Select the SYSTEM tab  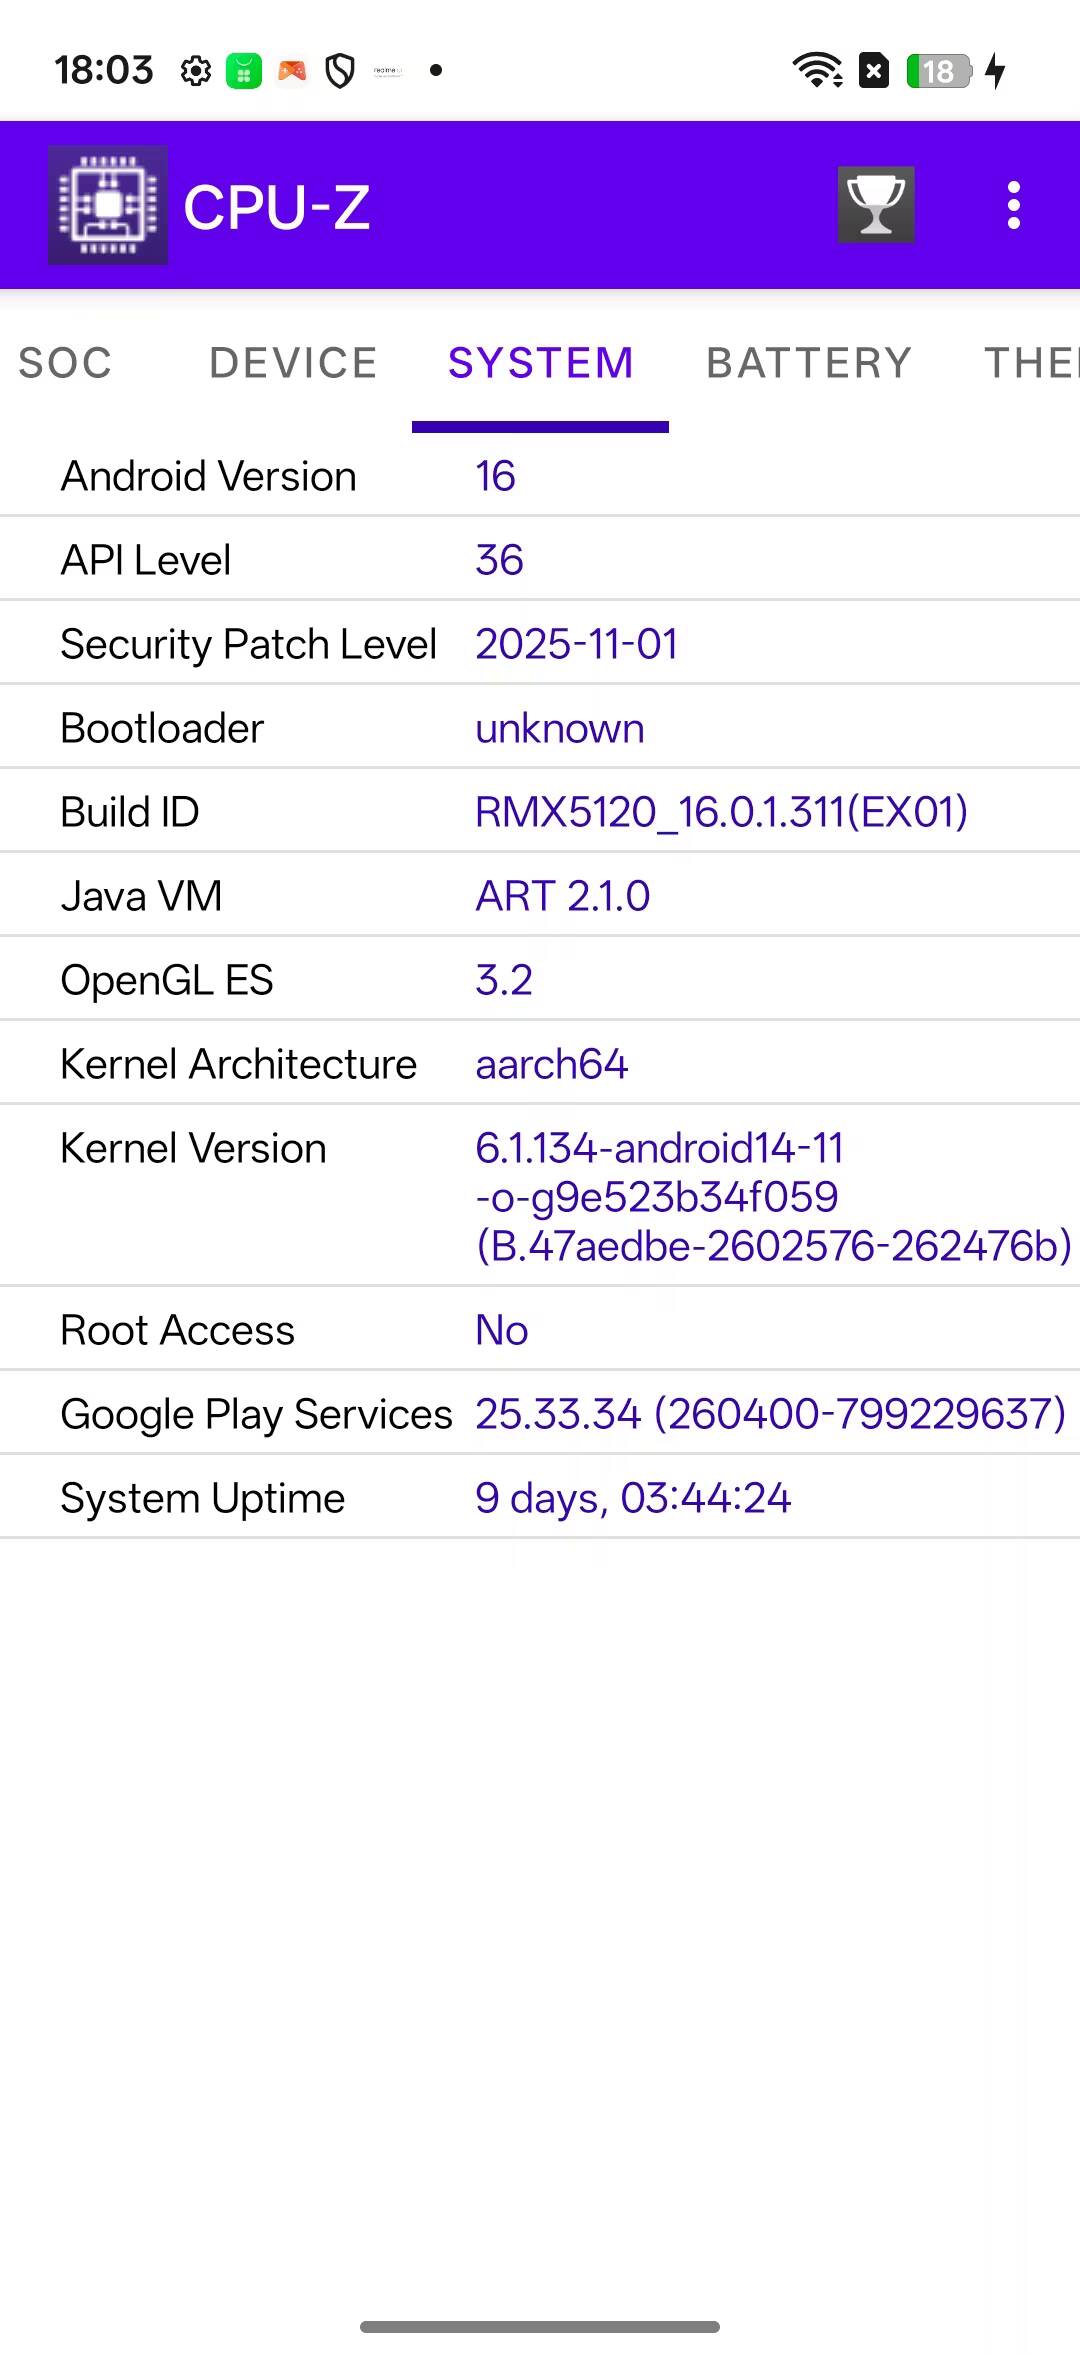[540, 363]
